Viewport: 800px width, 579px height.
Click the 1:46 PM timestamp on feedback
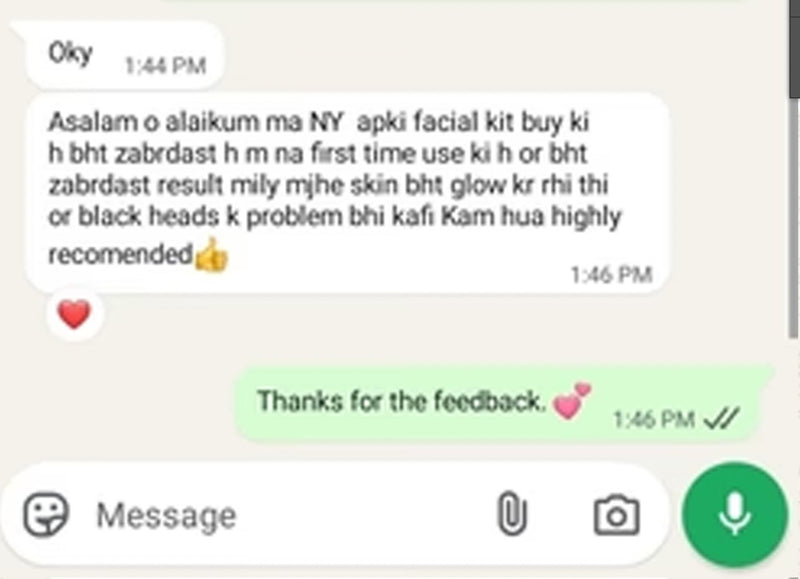tap(611, 274)
